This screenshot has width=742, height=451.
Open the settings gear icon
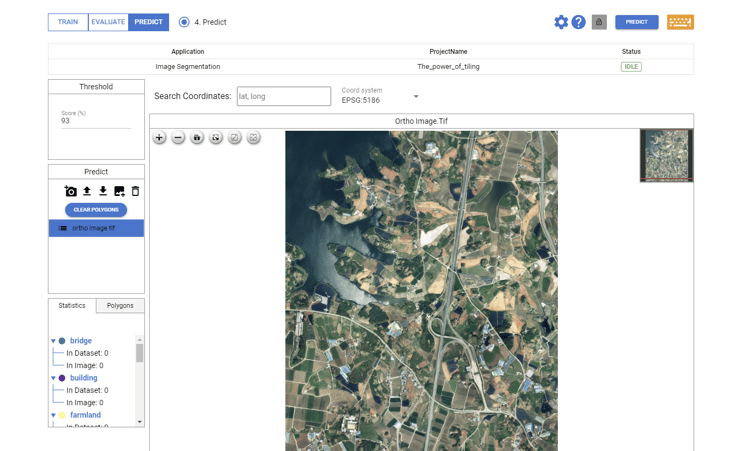pyautogui.click(x=561, y=22)
